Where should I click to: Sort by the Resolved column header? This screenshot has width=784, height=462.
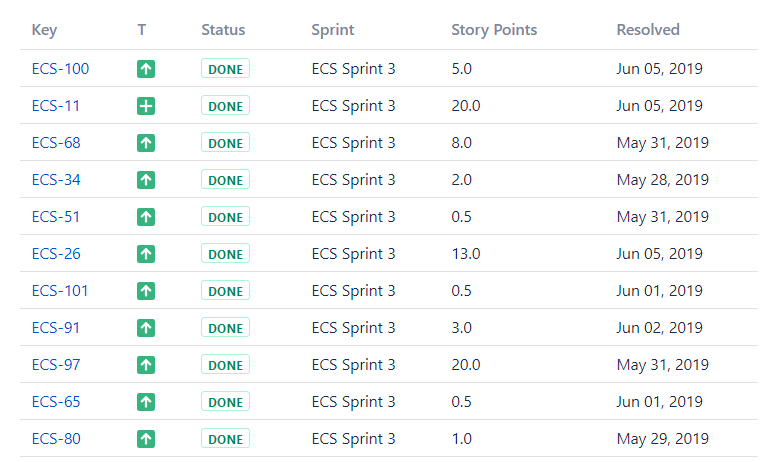click(x=648, y=30)
